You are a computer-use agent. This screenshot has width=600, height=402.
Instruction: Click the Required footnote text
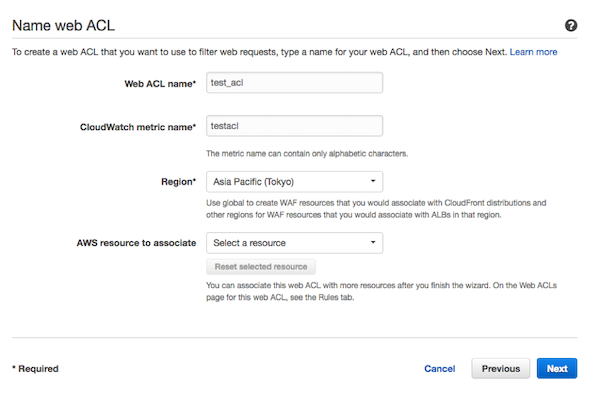pos(35,369)
